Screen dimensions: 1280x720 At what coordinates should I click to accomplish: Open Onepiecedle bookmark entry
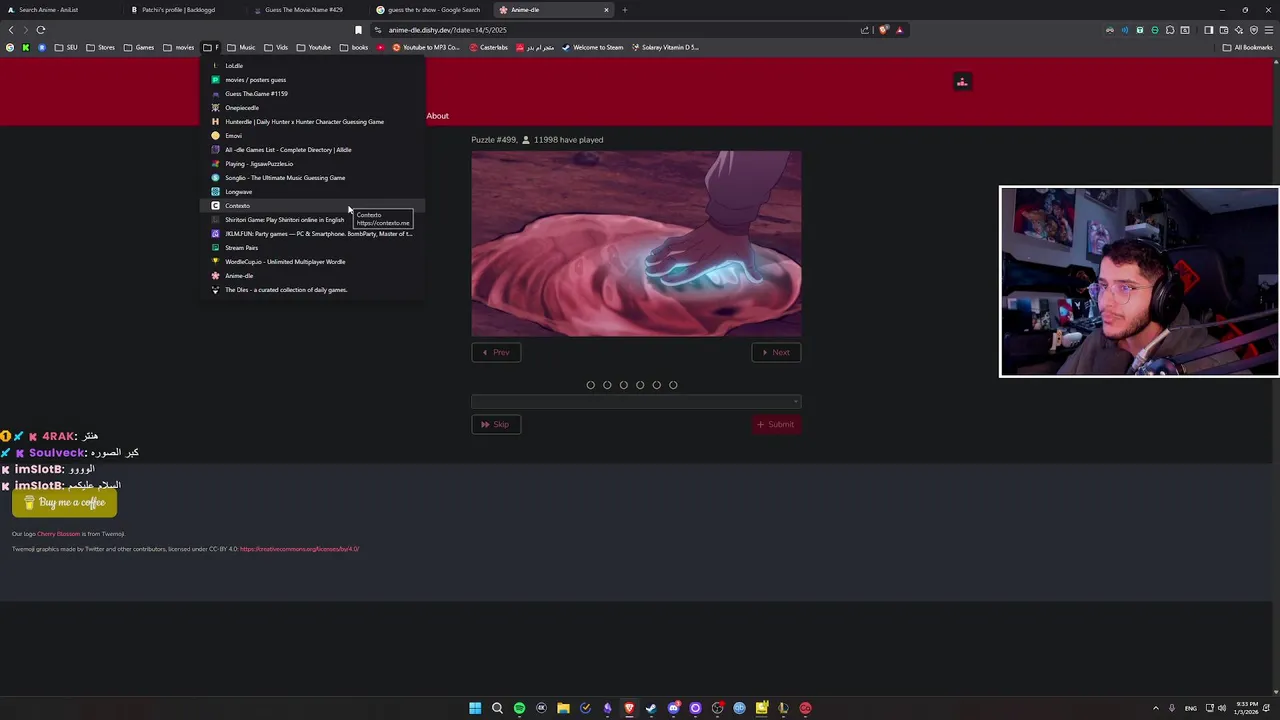[x=312, y=108]
